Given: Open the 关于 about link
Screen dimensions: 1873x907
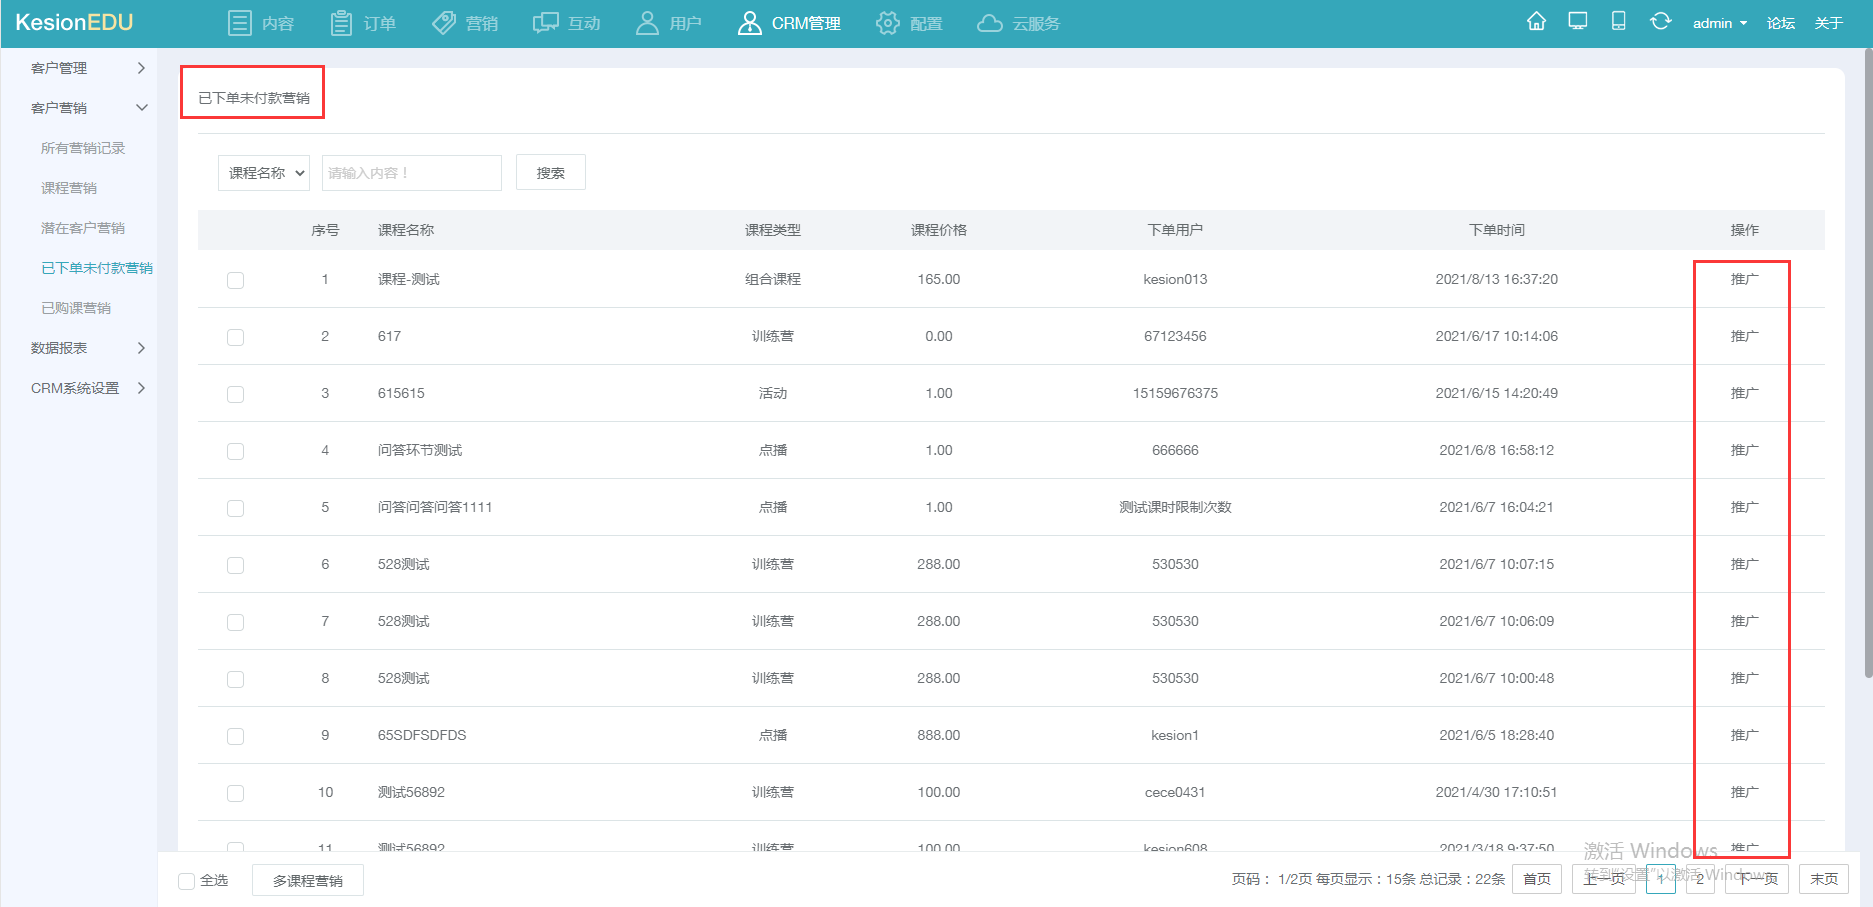Looking at the screenshot, I should pos(1829,23).
